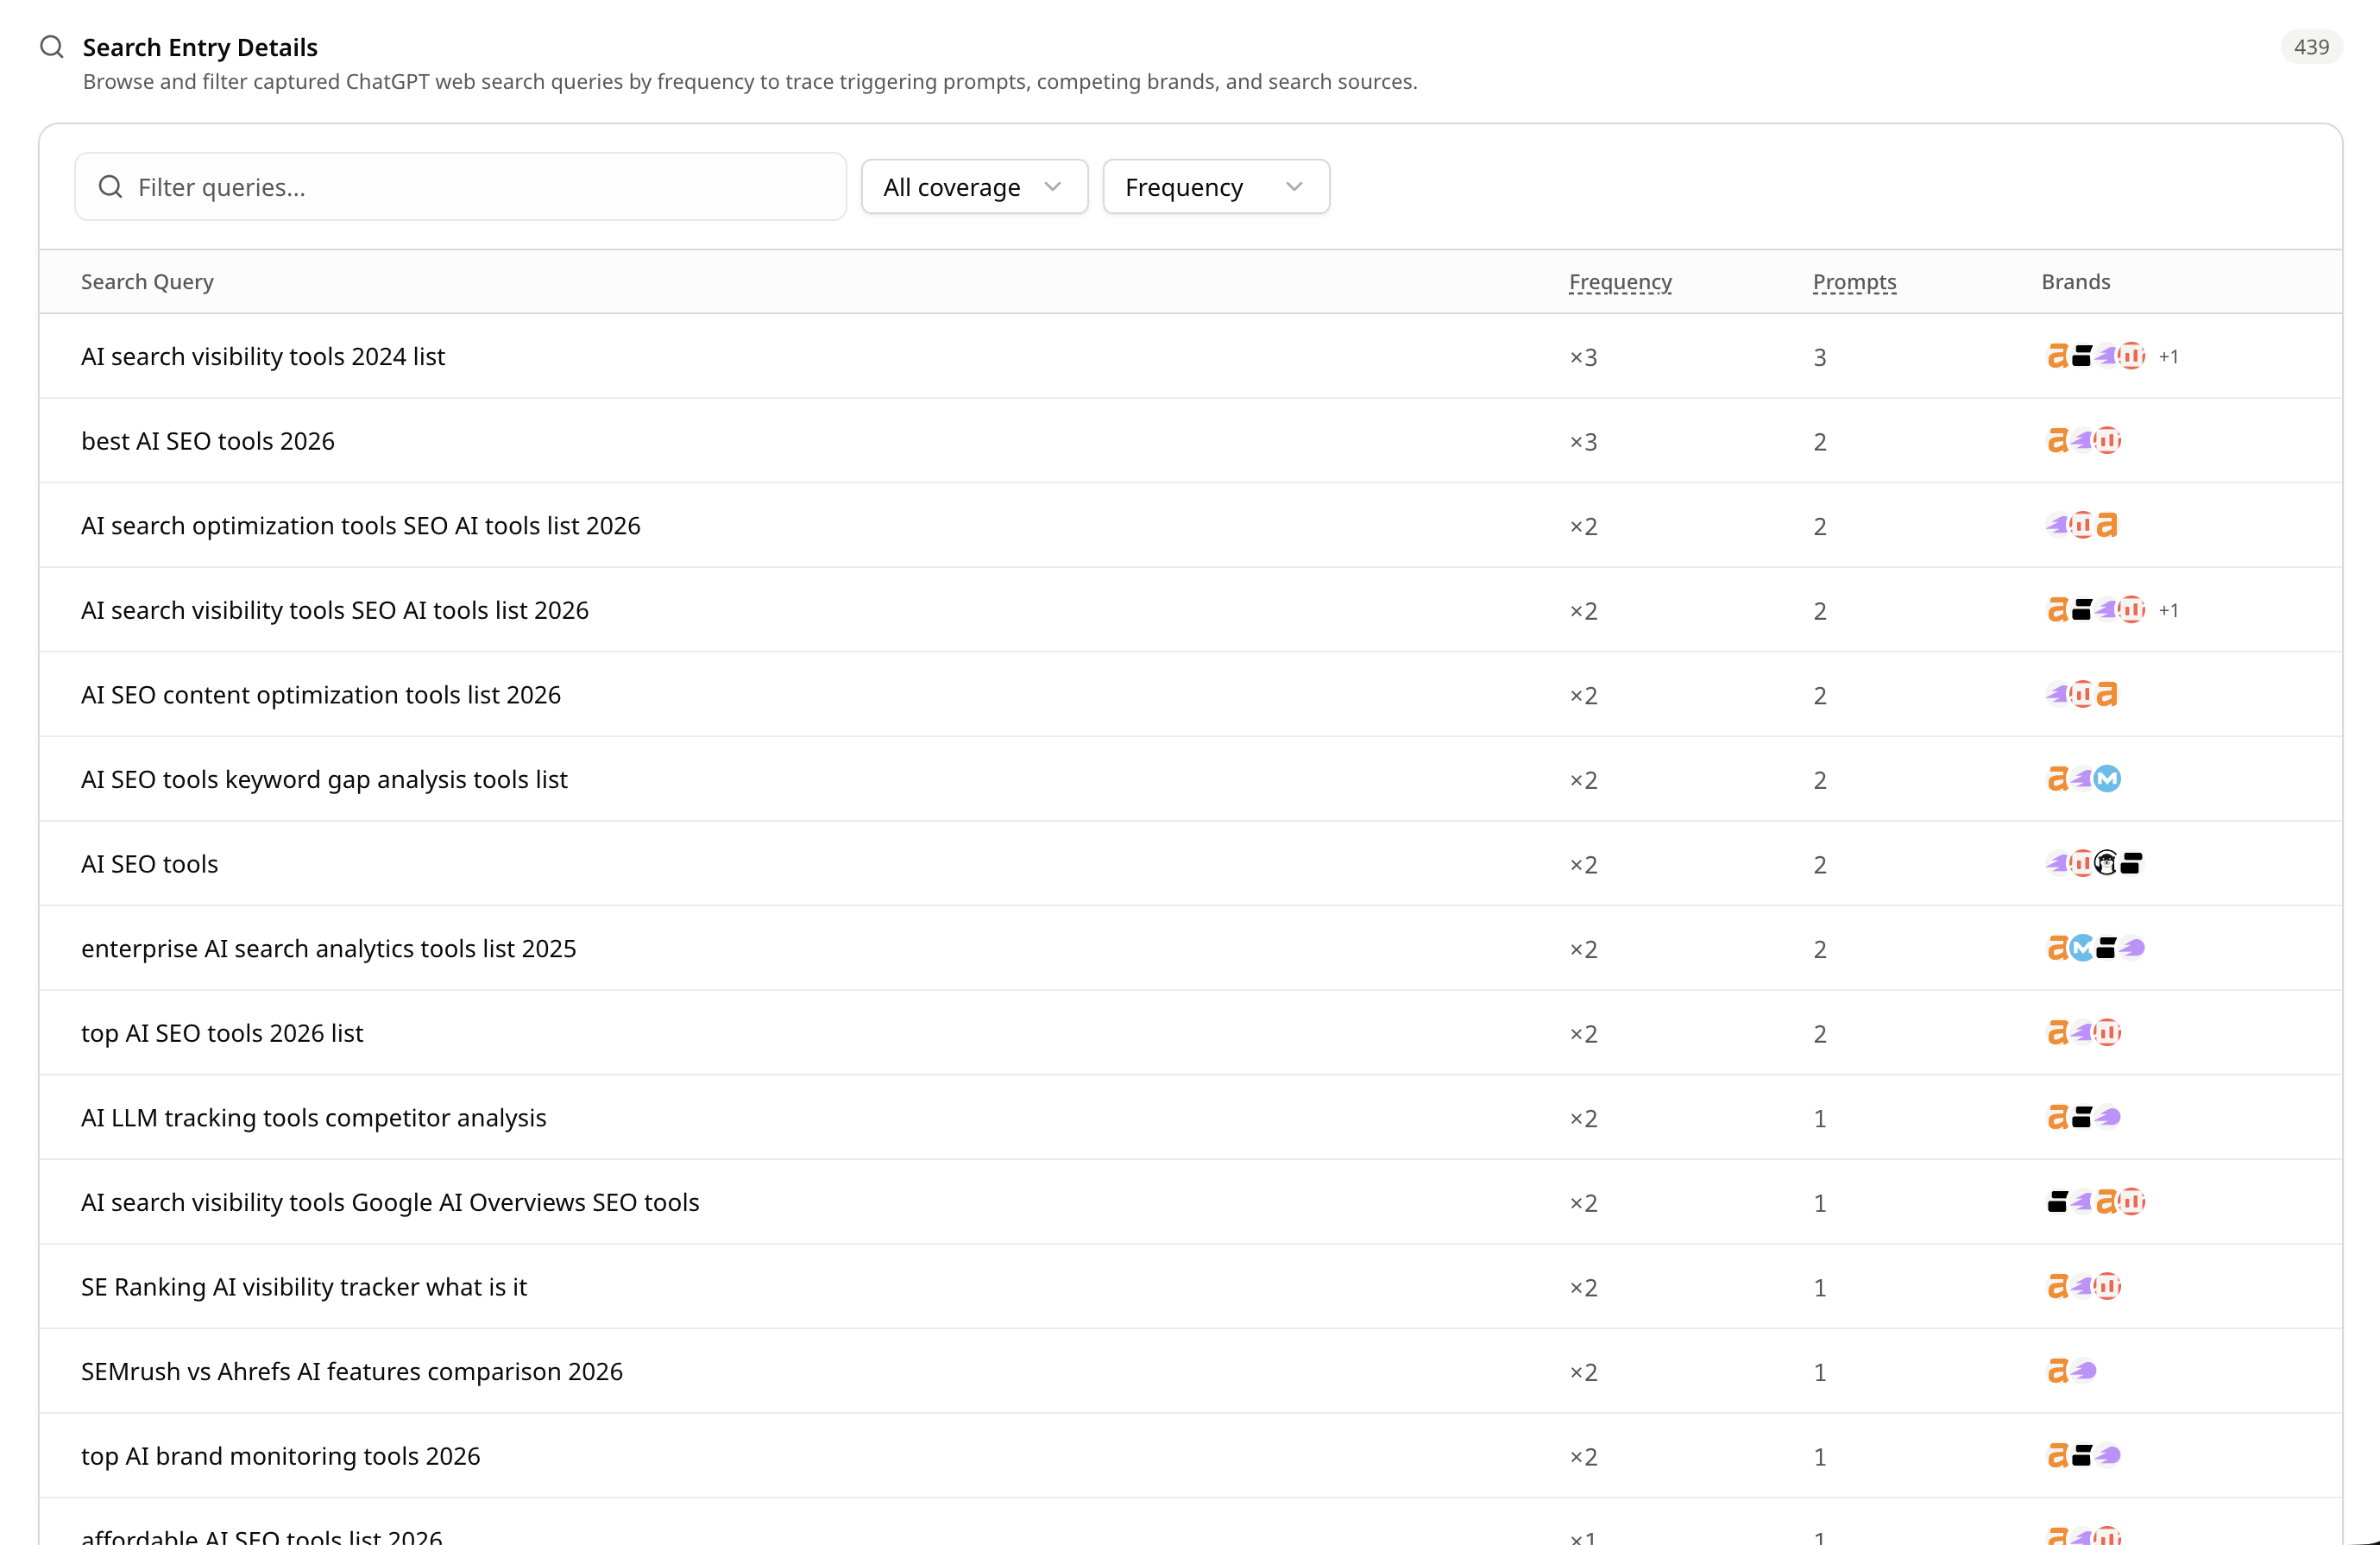Click +1 more brands in '2024 list' row
This screenshot has width=2380, height=1545.
2168,357
